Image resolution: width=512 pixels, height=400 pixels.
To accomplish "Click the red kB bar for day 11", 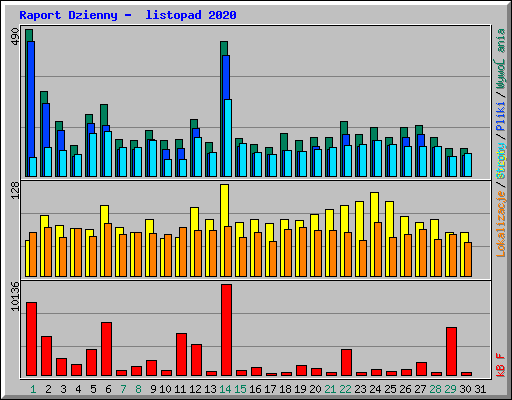I will [181, 355].
